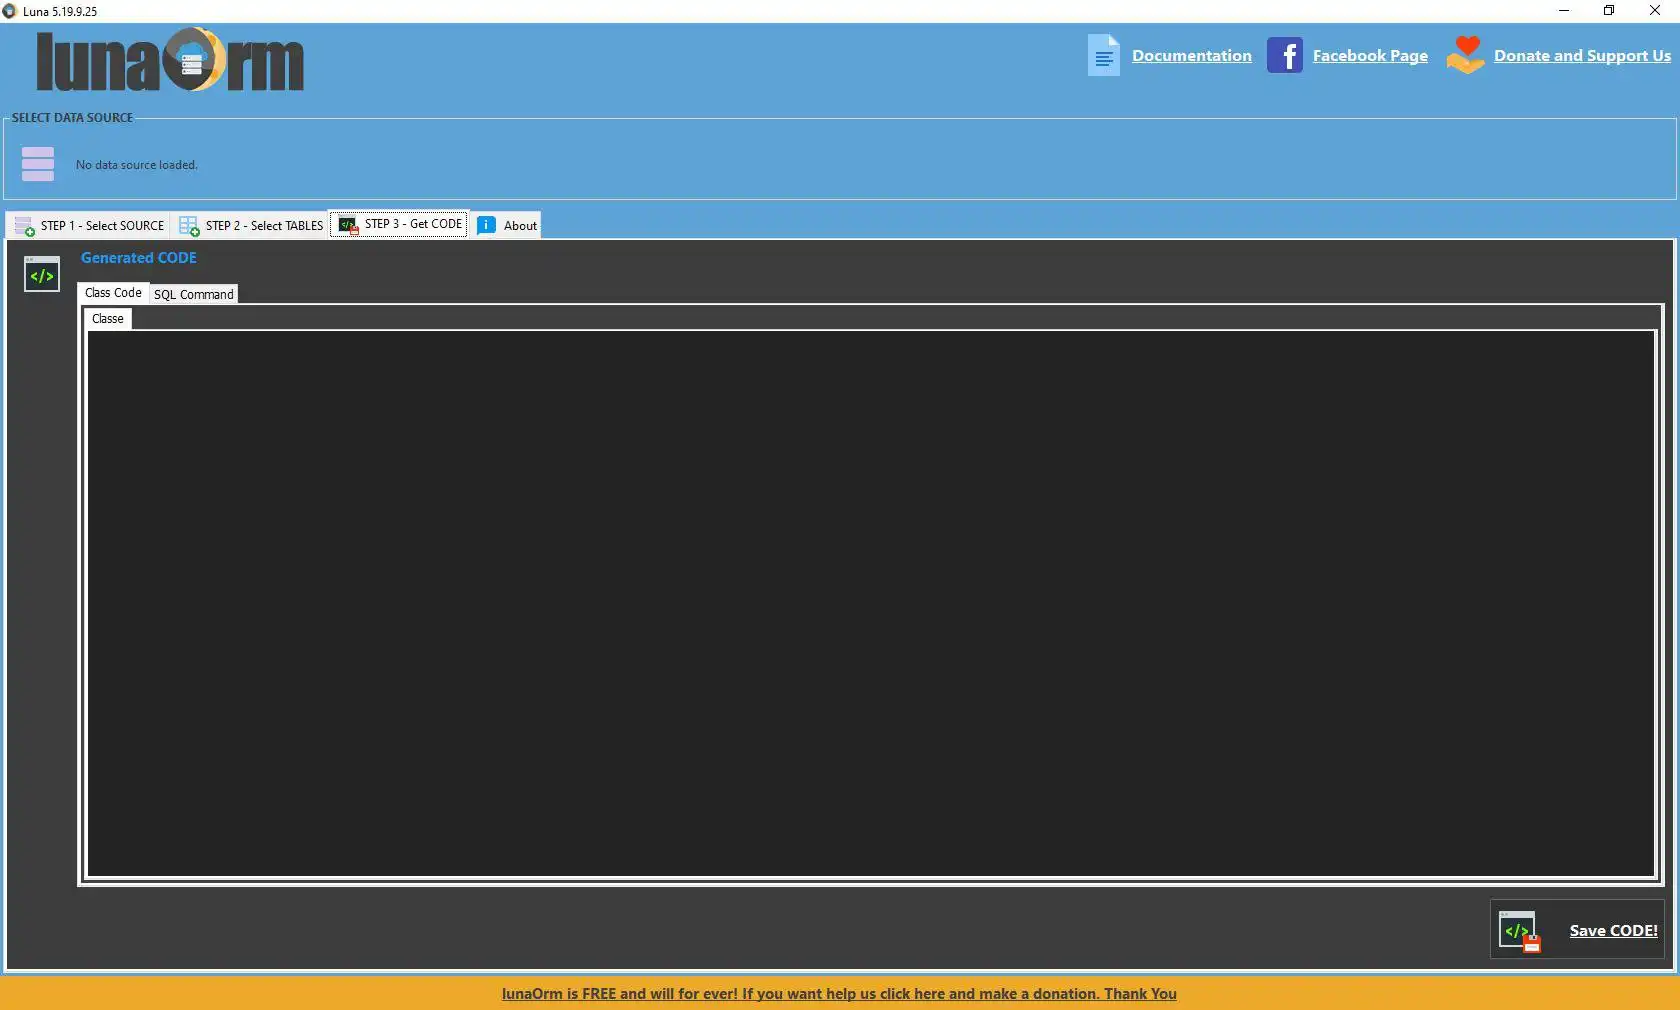The image size is (1680, 1010).
Task: Click the STEP 1 database plus icon
Action: tap(24, 226)
